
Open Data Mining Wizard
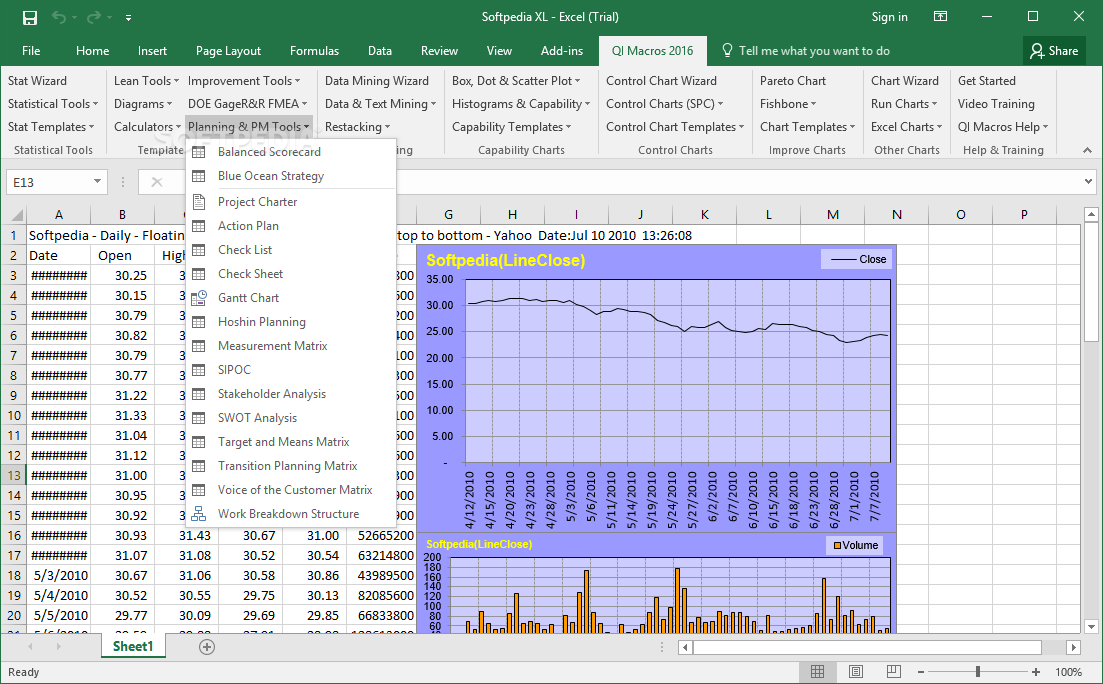[376, 81]
